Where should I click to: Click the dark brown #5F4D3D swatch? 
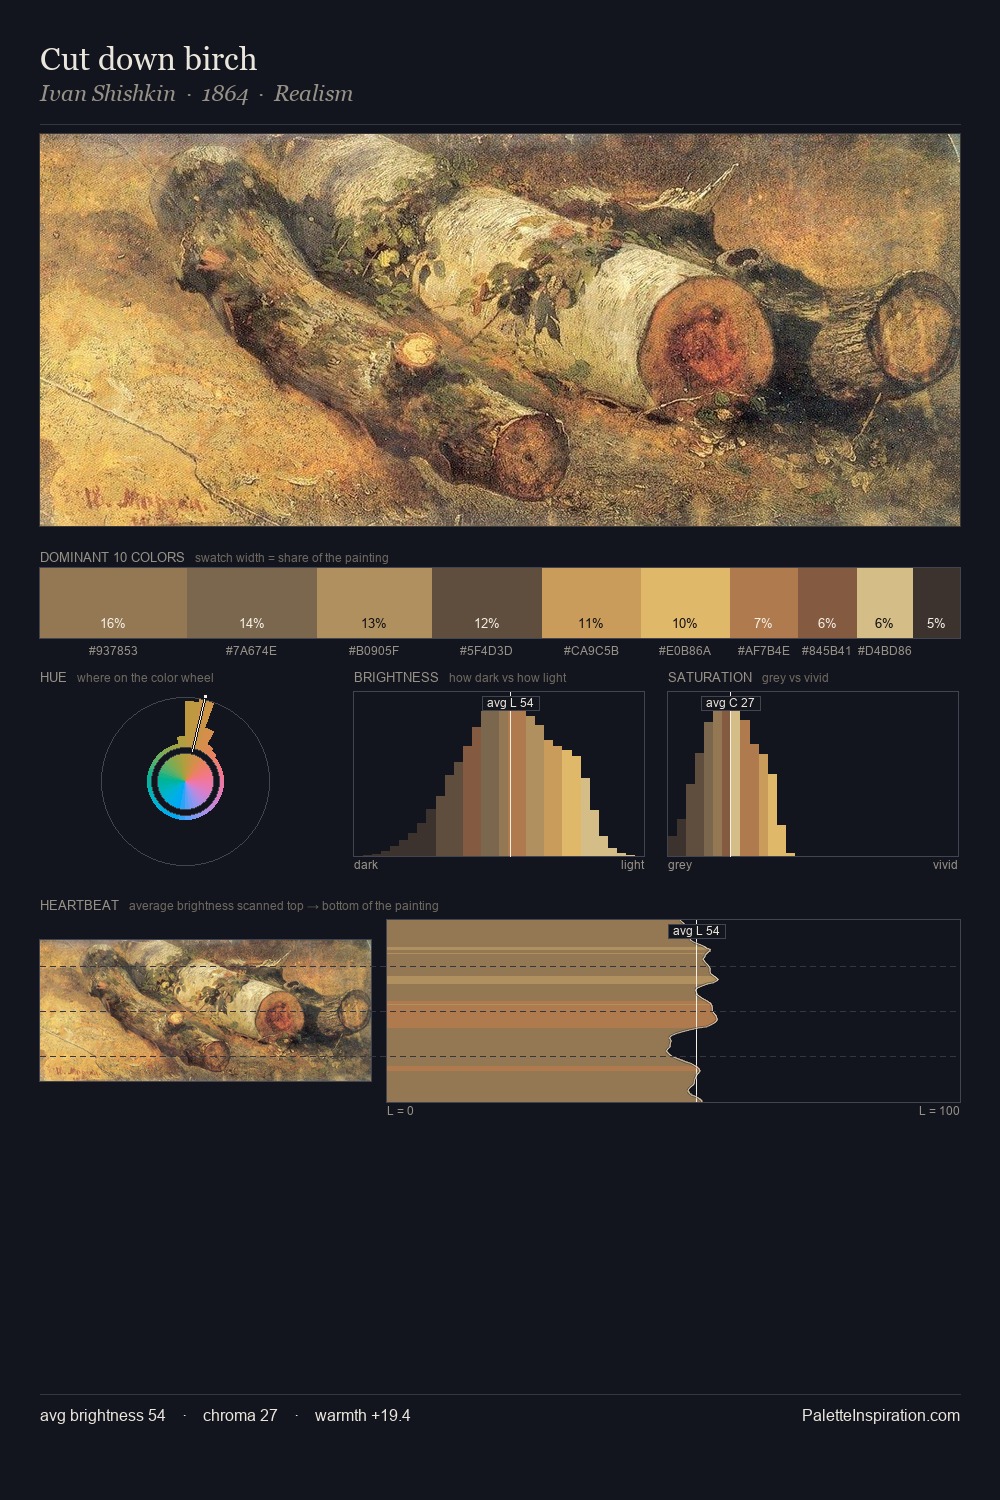click(487, 603)
